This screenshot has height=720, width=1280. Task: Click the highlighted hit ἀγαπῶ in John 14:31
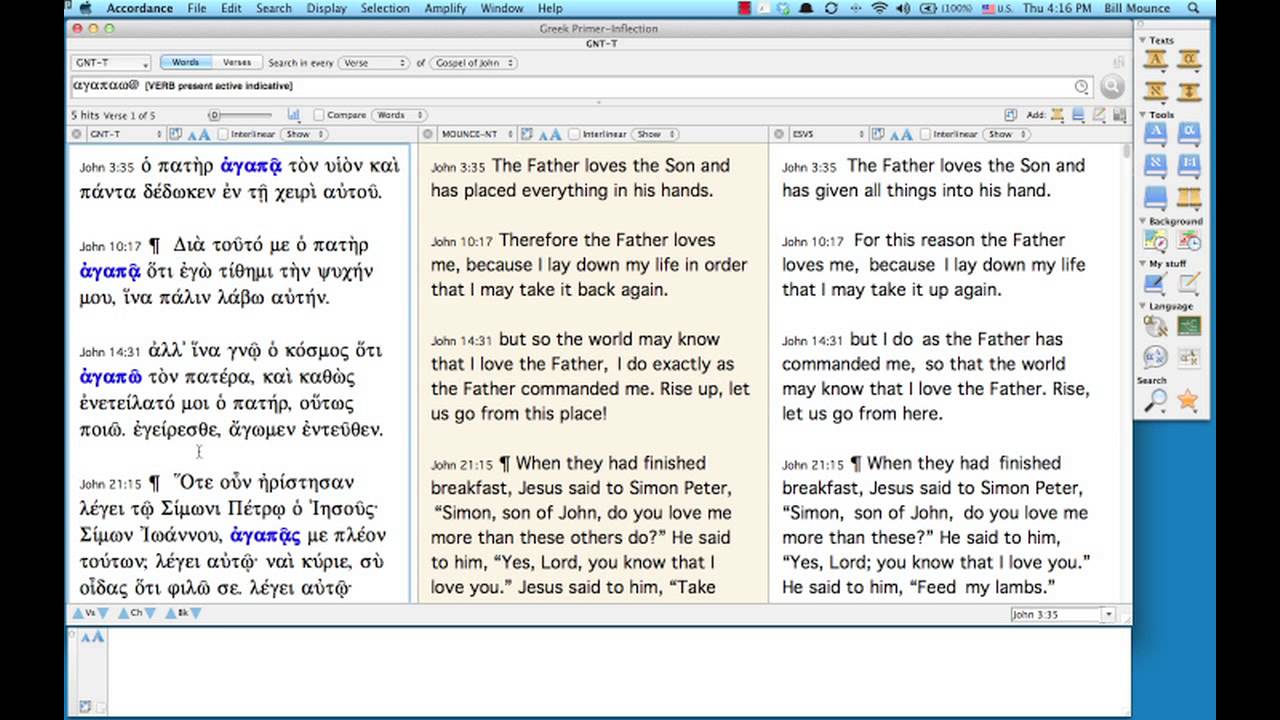coord(111,377)
